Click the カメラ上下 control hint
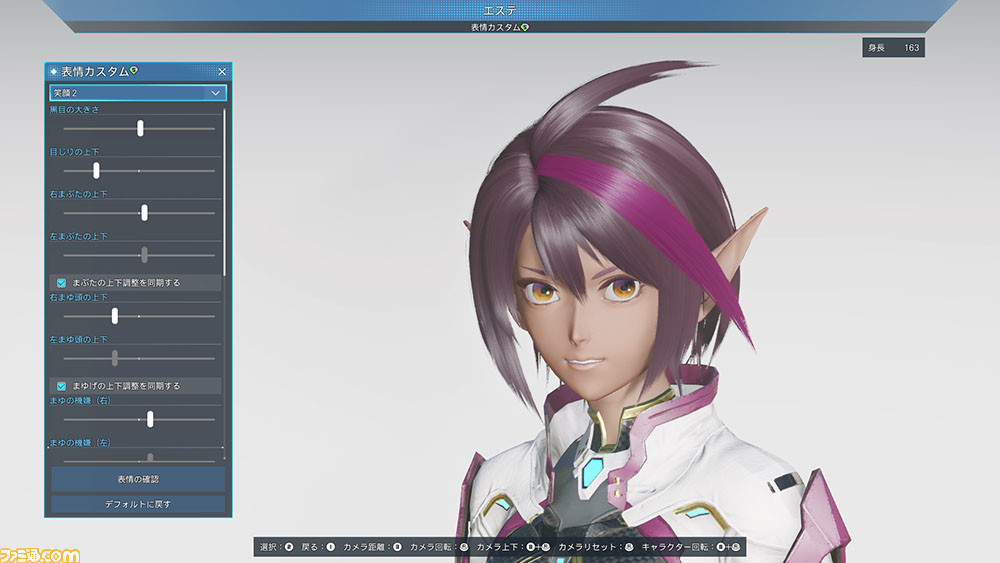 pyautogui.click(x=513, y=547)
